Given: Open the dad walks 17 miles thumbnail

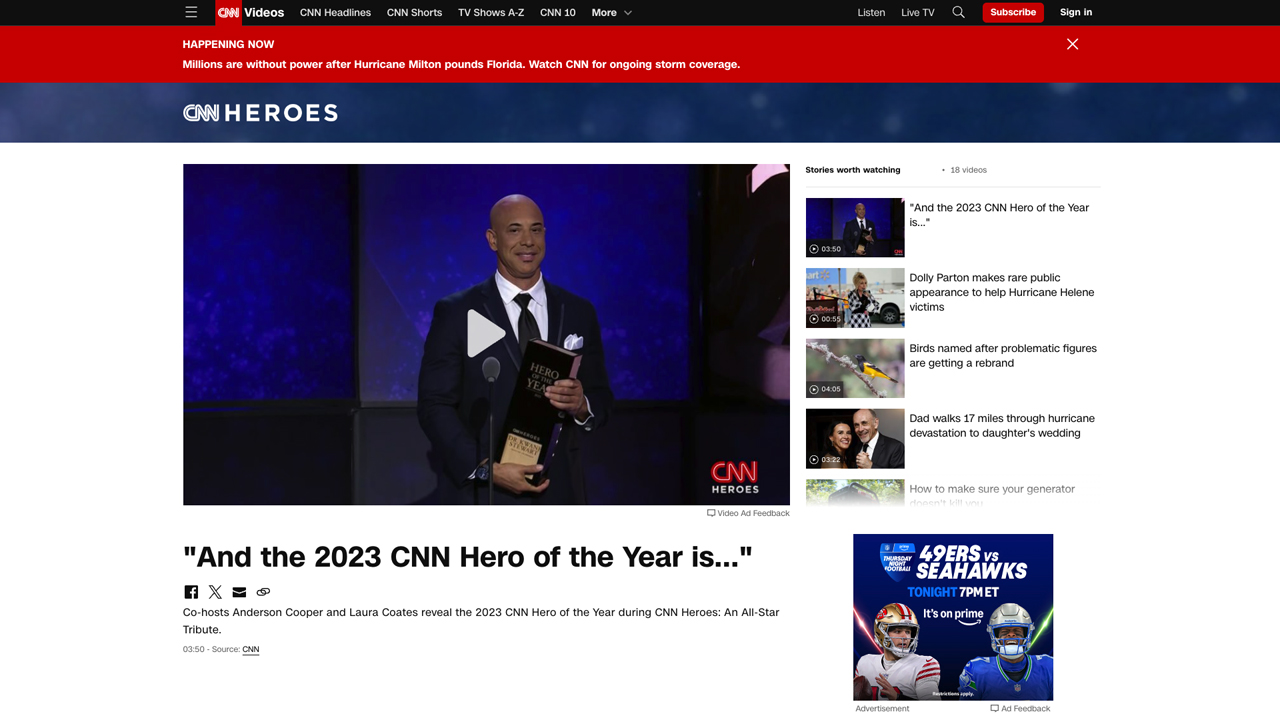Looking at the screenshot, I should (855, 438).
